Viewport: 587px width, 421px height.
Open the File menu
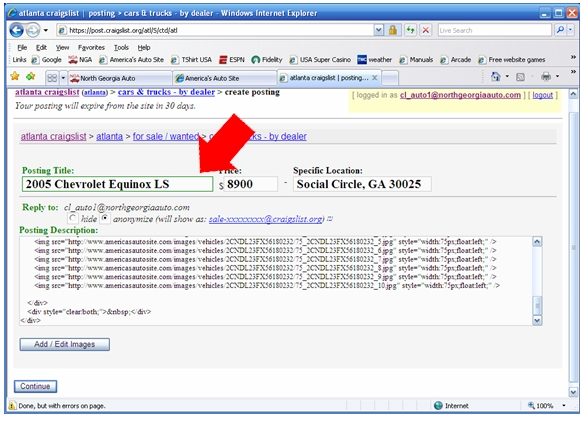point(22,48)
